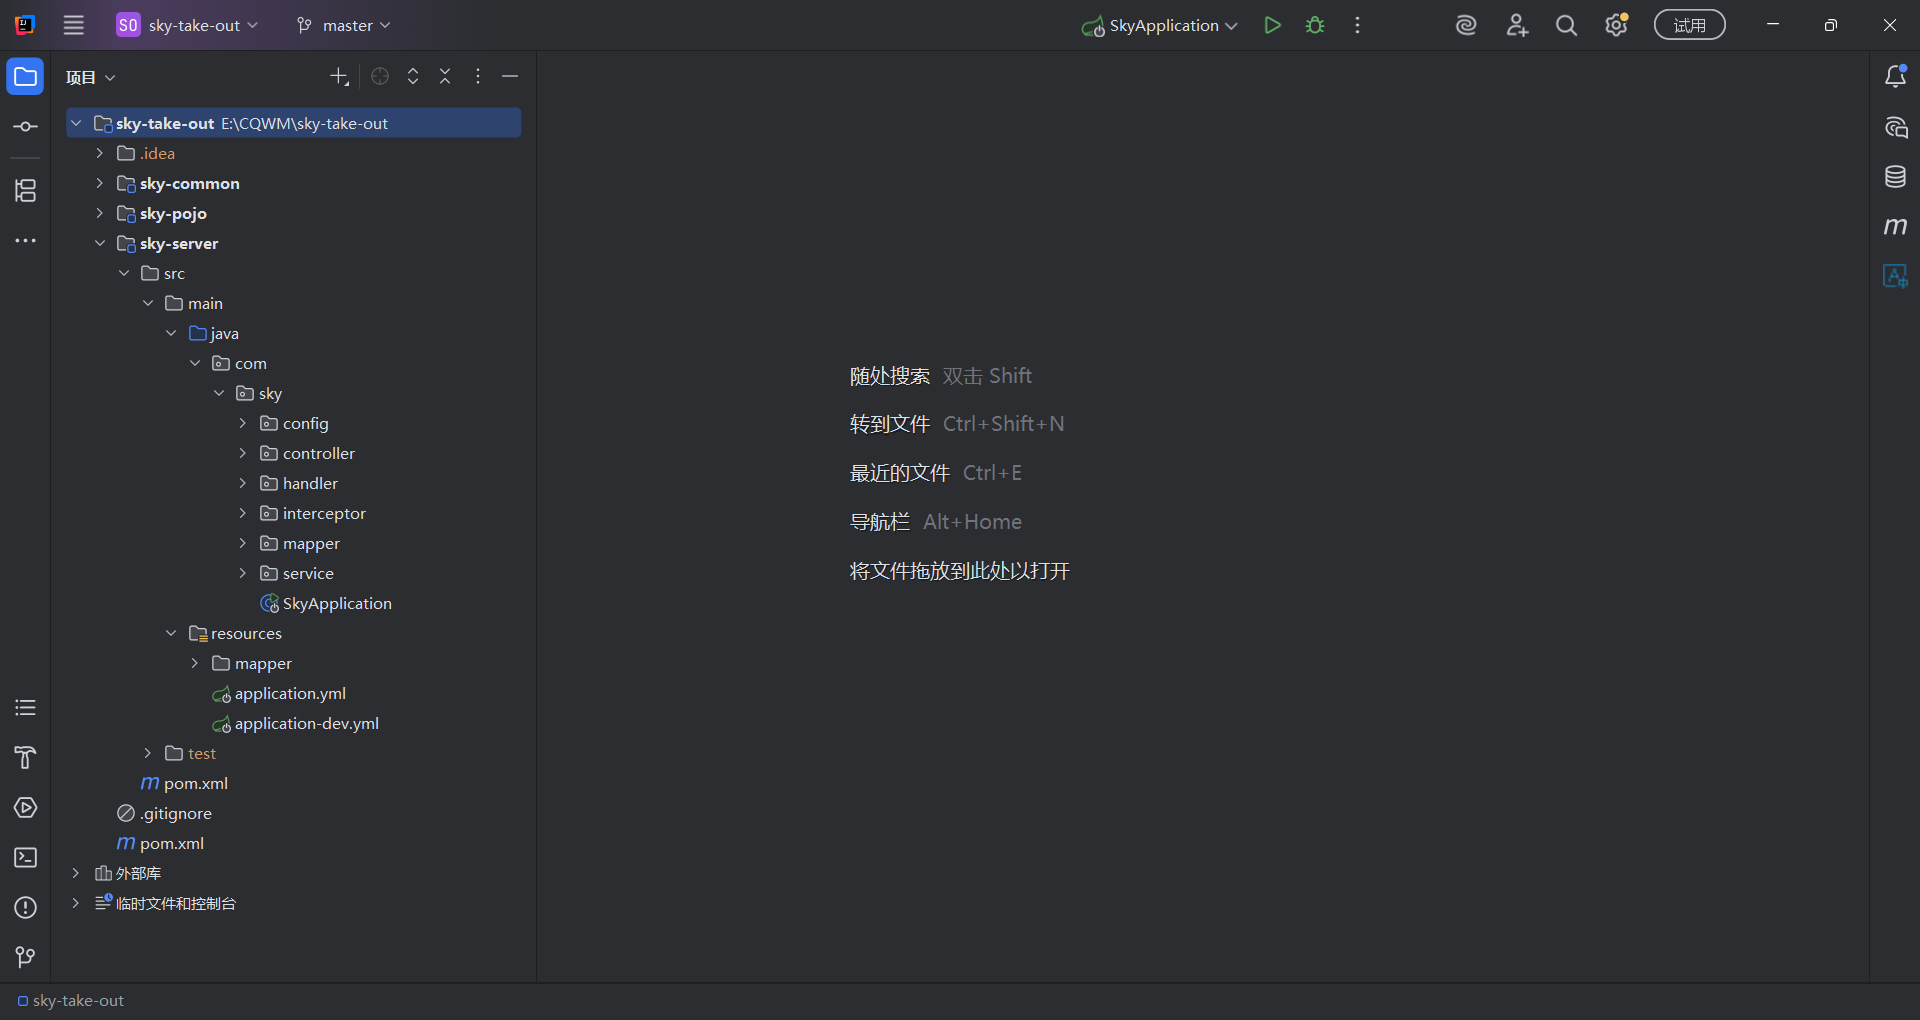Start debugging with the bug icon
This screenshot has width=1920, height=1020.
1315,26
